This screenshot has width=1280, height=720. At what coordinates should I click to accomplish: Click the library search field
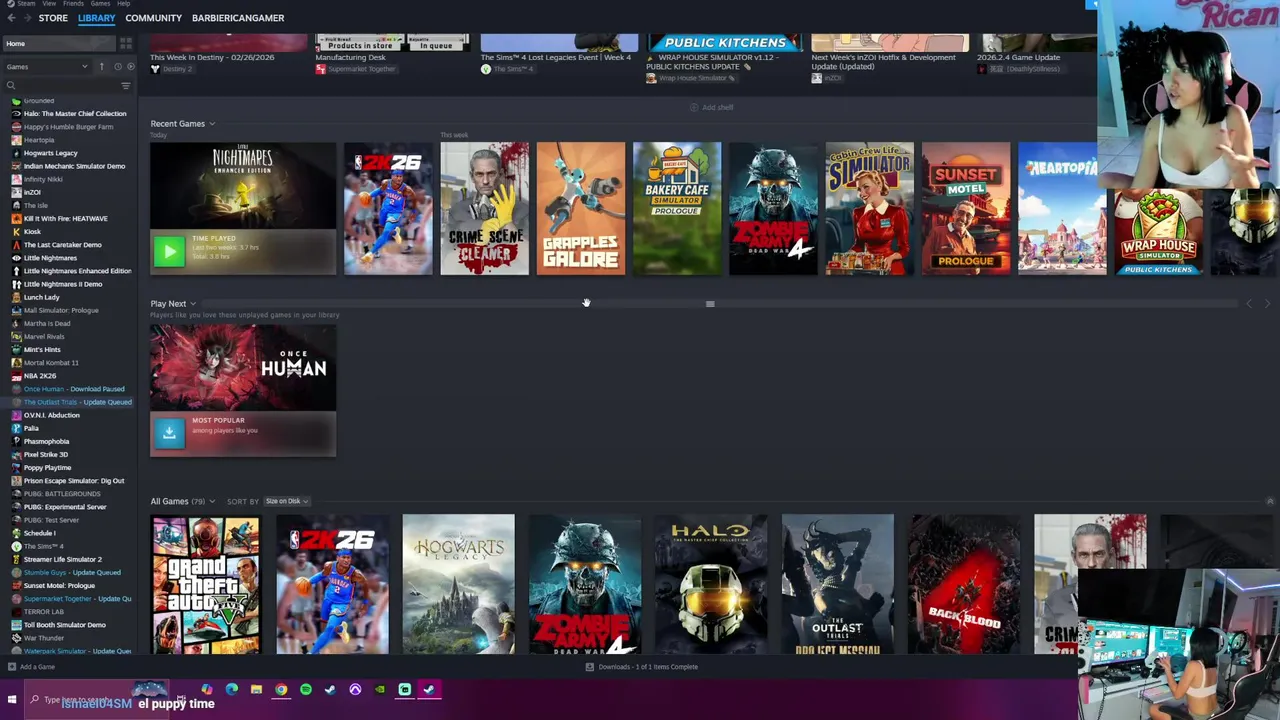click(62, 86)
